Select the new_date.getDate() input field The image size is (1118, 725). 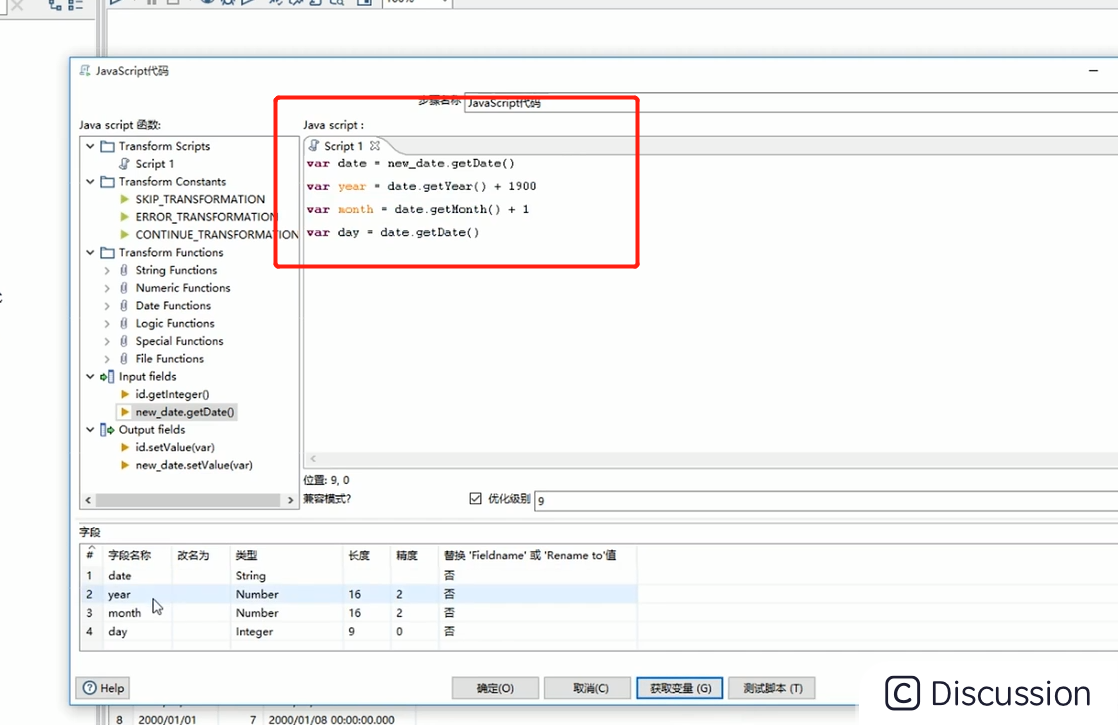(183, 412)
